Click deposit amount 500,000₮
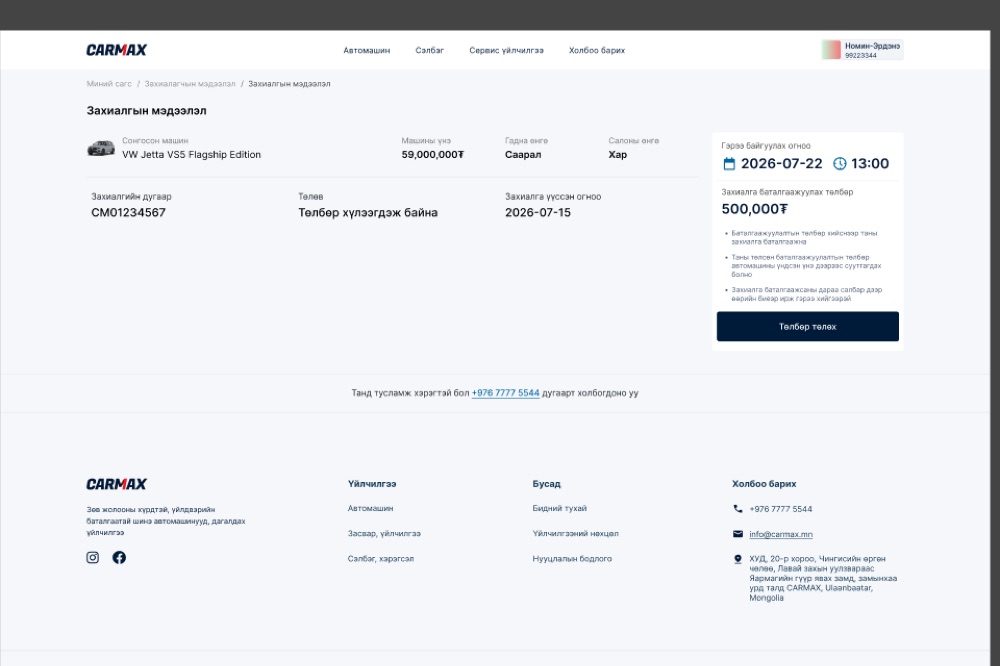Viewport: 1000px width, 666px height. click(x=754, y=209)
